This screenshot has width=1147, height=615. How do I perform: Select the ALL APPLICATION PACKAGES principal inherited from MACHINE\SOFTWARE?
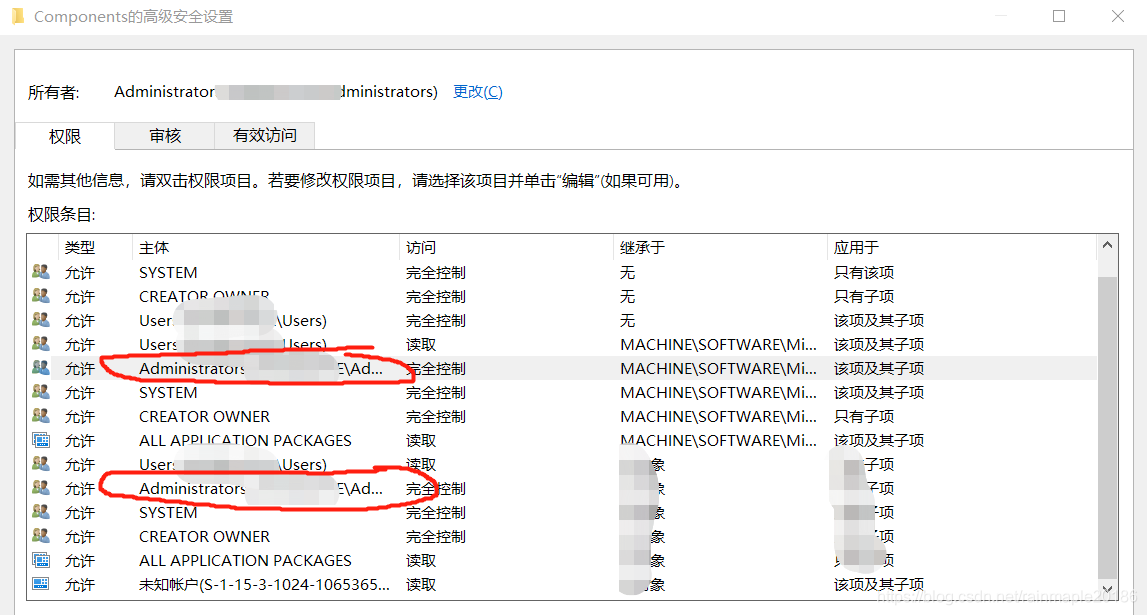click(245, 440)
